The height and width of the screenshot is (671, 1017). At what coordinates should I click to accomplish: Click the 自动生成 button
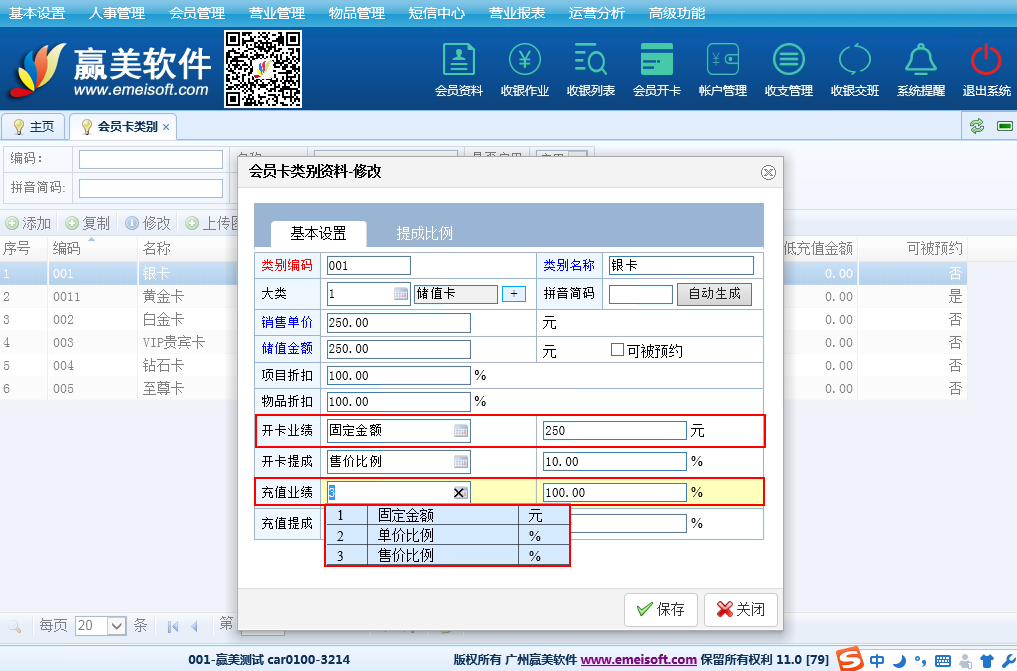point(714,294)
